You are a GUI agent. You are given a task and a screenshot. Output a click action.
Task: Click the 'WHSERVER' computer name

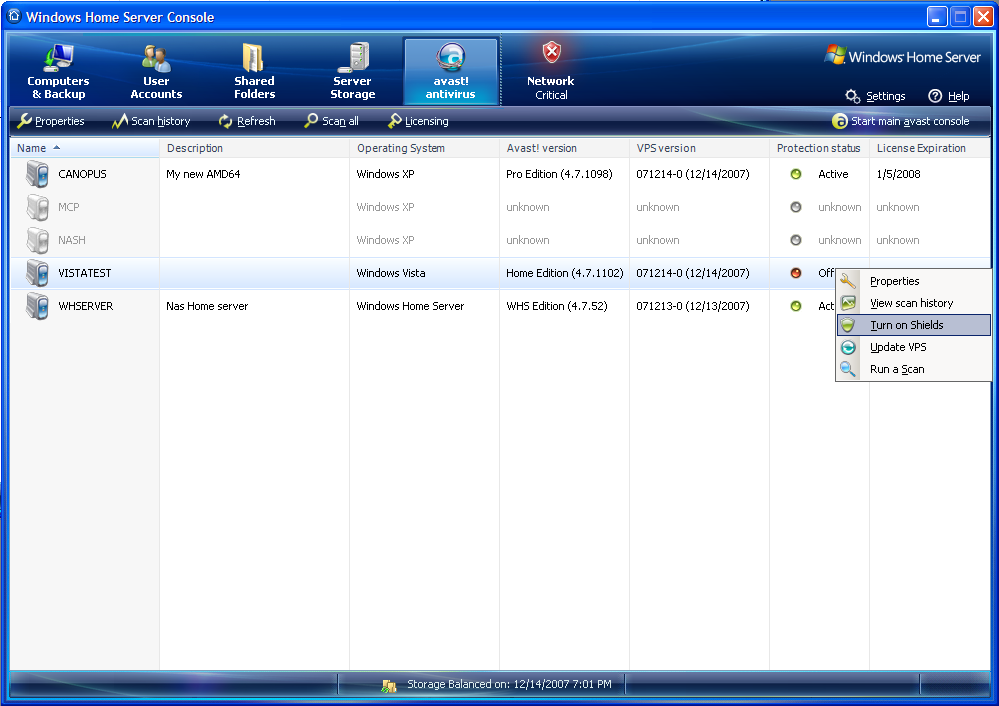click(x=85, y=306)
